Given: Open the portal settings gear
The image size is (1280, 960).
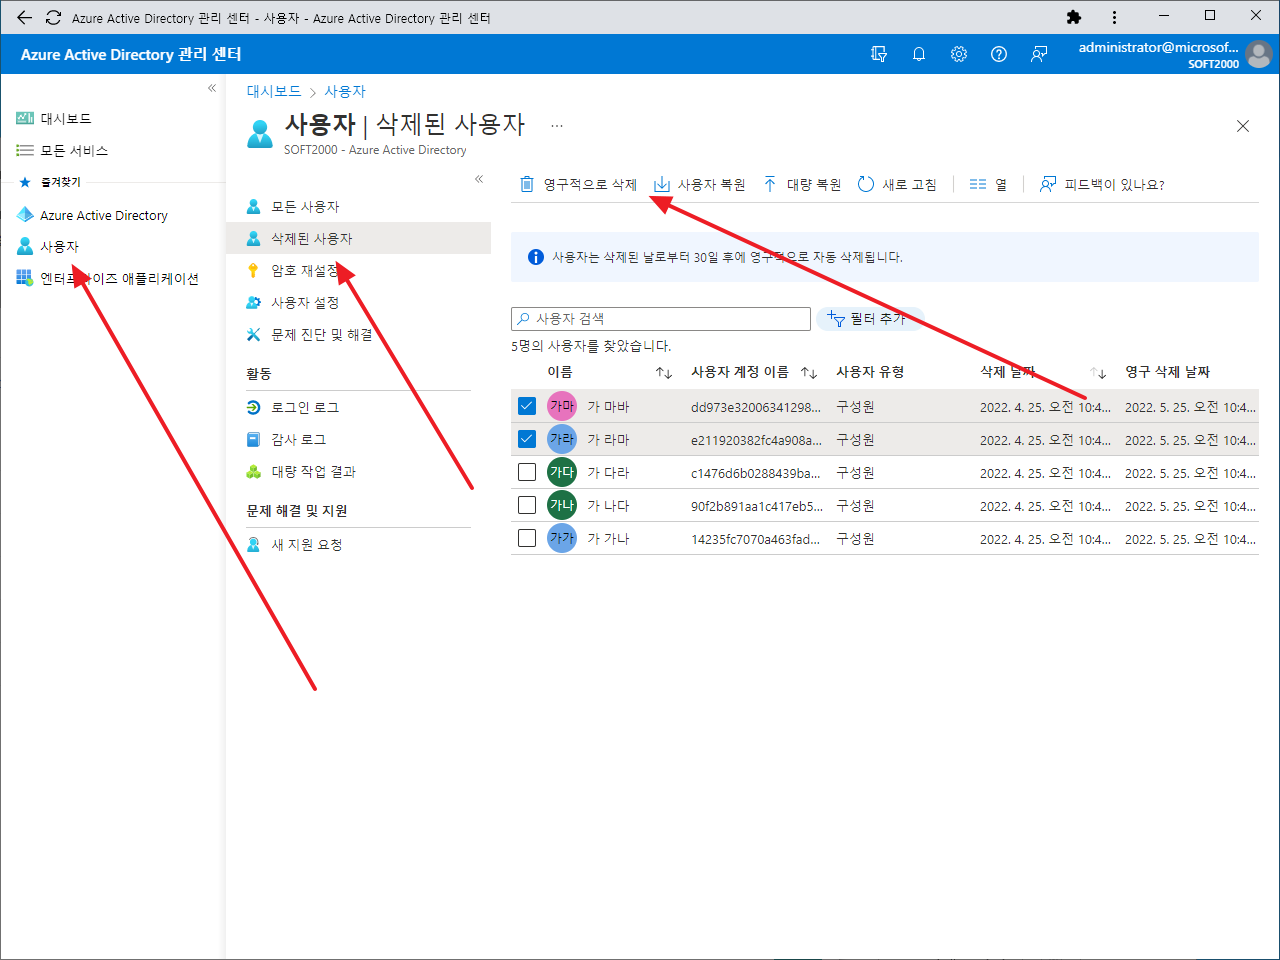Looking at the screenshot, I should (959, 54).
